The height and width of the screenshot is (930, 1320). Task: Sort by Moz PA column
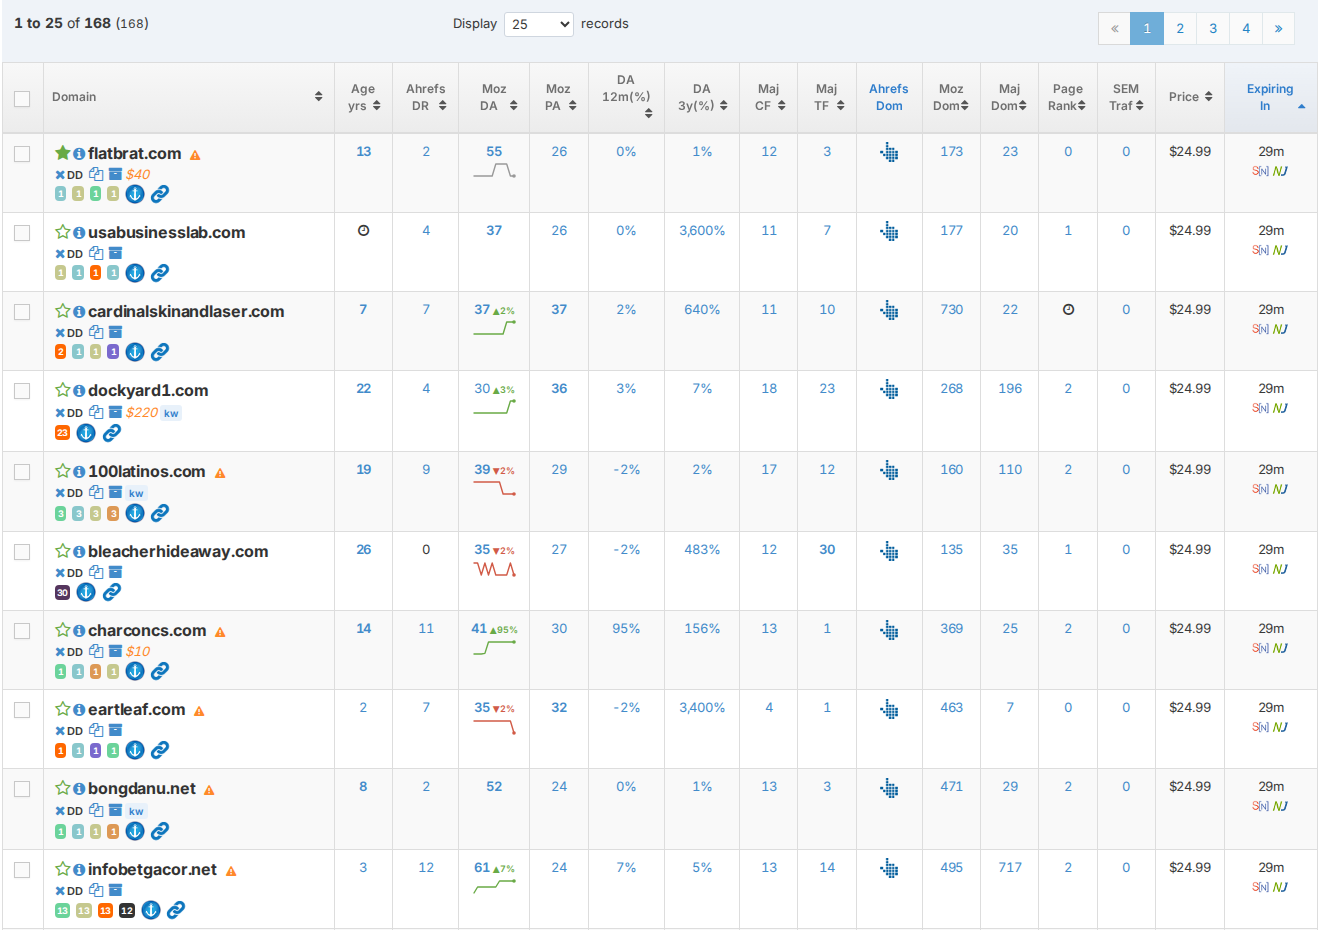[x=558, y=97]
